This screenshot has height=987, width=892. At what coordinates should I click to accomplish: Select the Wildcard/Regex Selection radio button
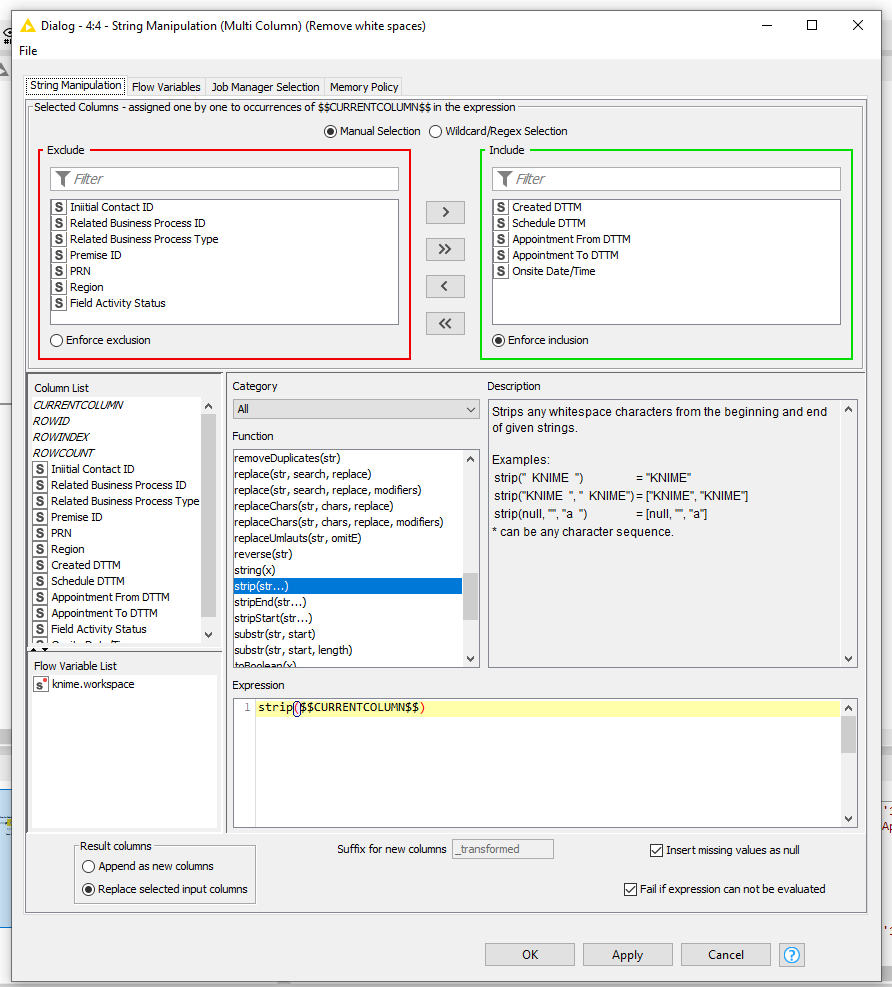click(436, 131)
